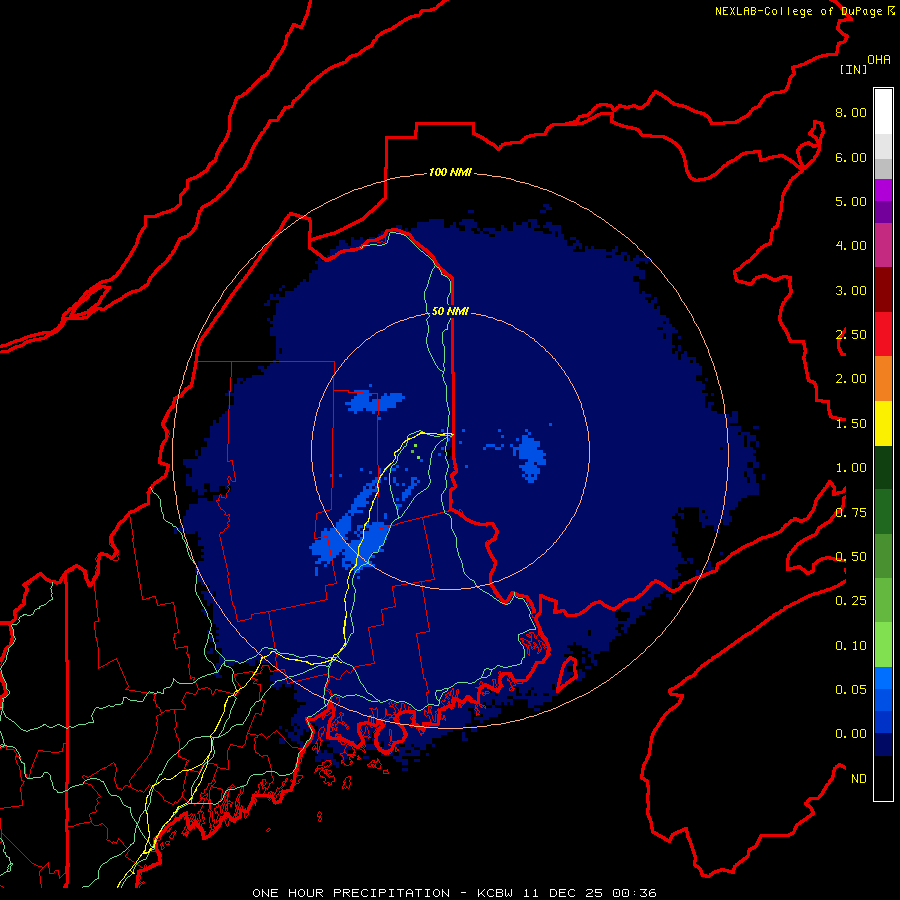Click the 100 NMI range ring label
Screen dimensions: 900x900
tap(450, 172)
